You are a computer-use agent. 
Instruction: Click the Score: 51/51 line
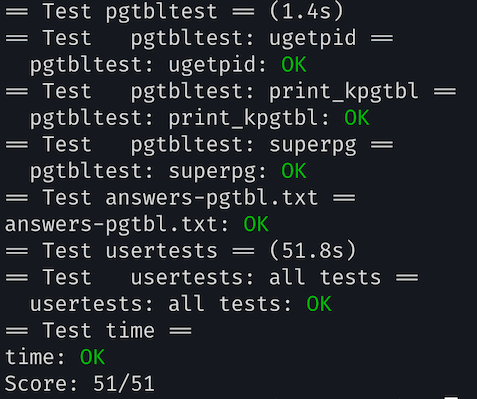[x=80, y=383]
